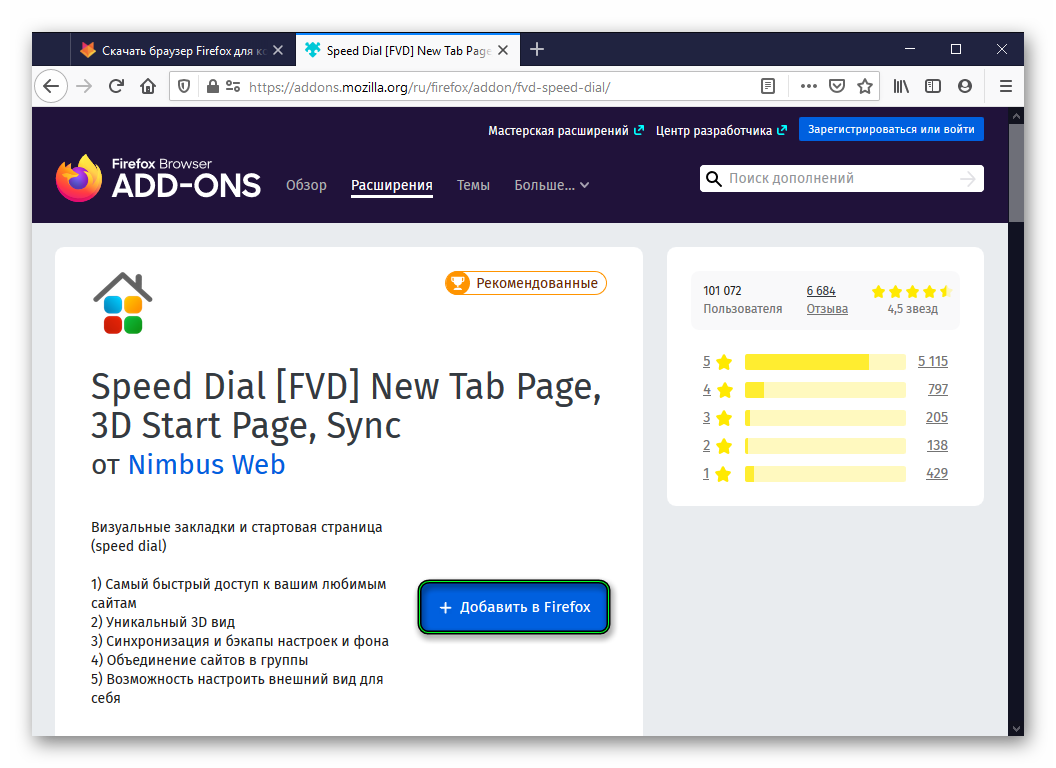Screen dimensions: 1056x768
Task: Open site permissions icon in address bar
Action: (233, 86)
